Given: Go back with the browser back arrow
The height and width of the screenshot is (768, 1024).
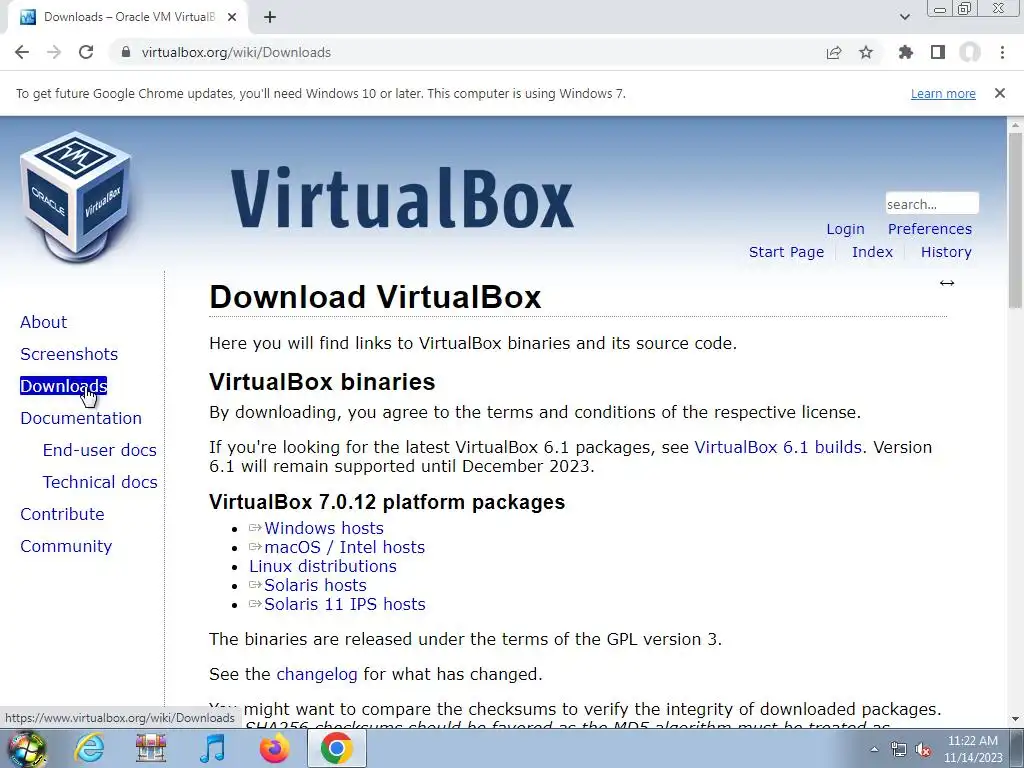Looking at the screenshot, I should [22, 52].
